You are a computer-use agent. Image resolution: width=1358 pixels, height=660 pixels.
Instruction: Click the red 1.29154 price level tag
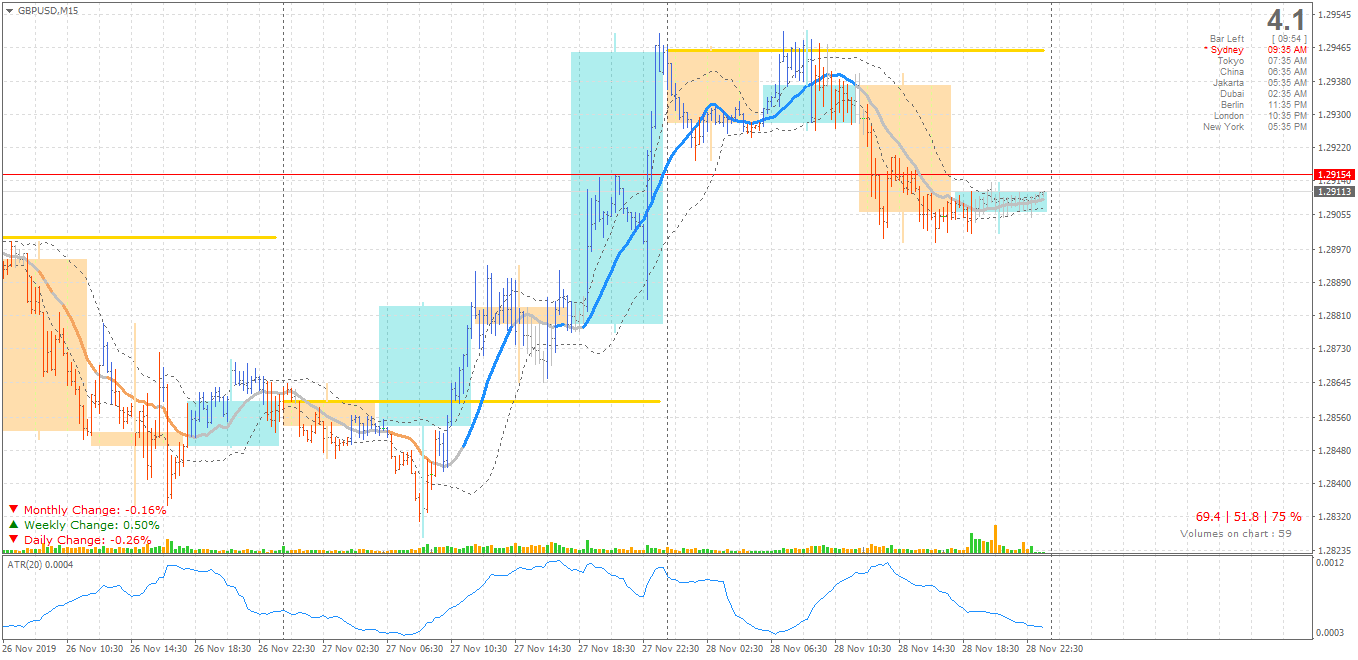(1334, 174)
